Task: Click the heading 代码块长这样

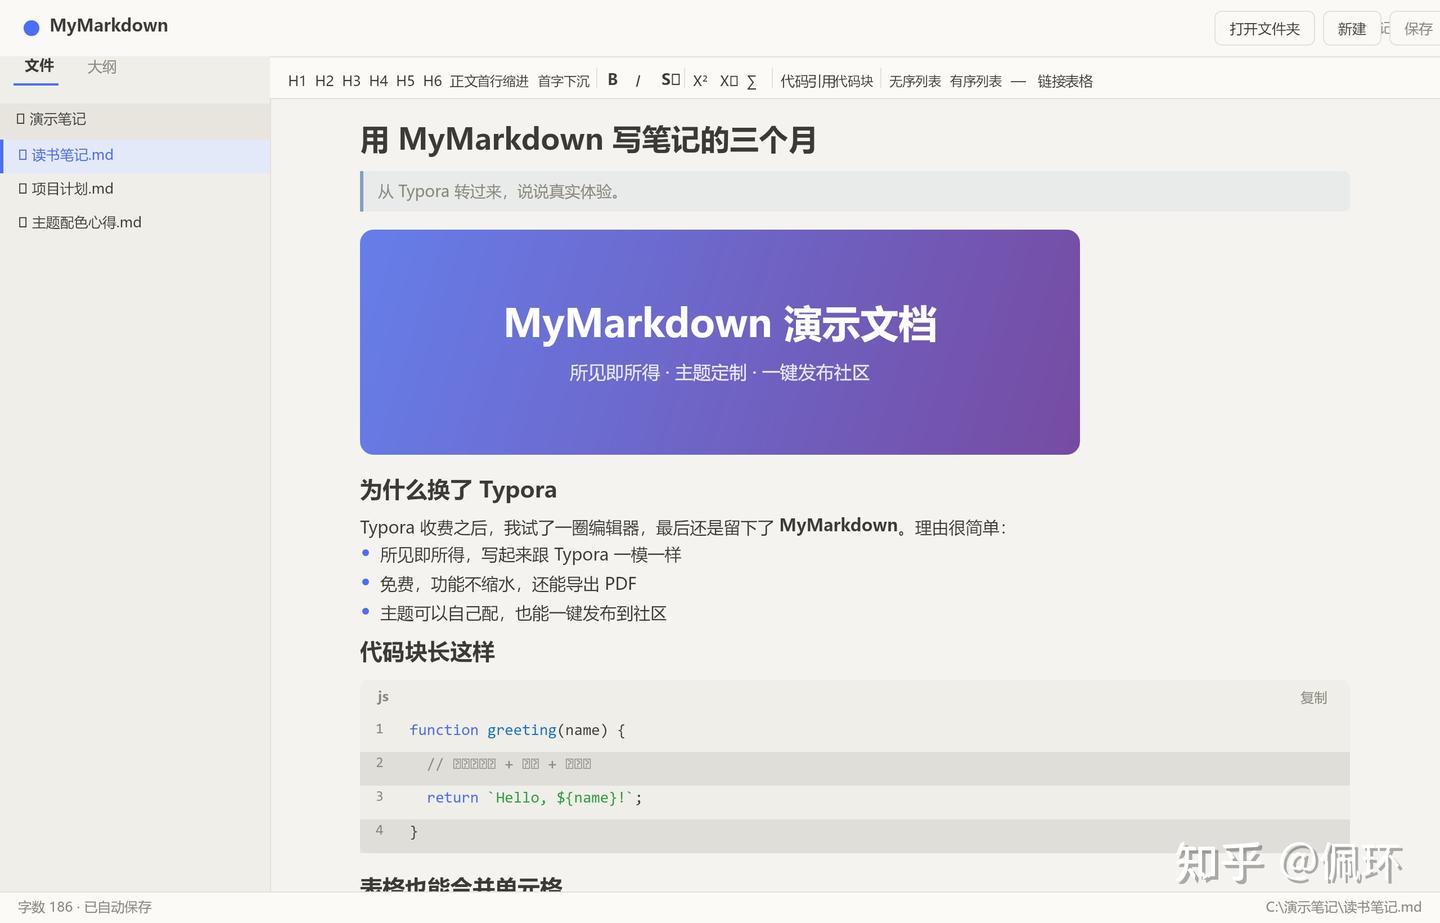Action: [x=427, y=652]
